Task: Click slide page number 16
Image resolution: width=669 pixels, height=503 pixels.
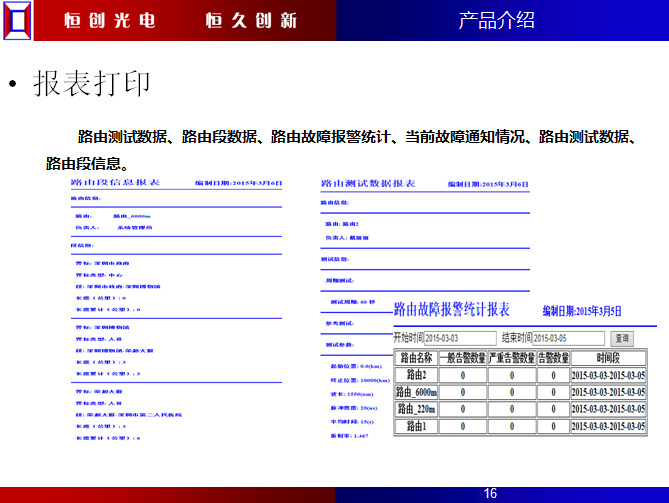Action: pos(490,494)
